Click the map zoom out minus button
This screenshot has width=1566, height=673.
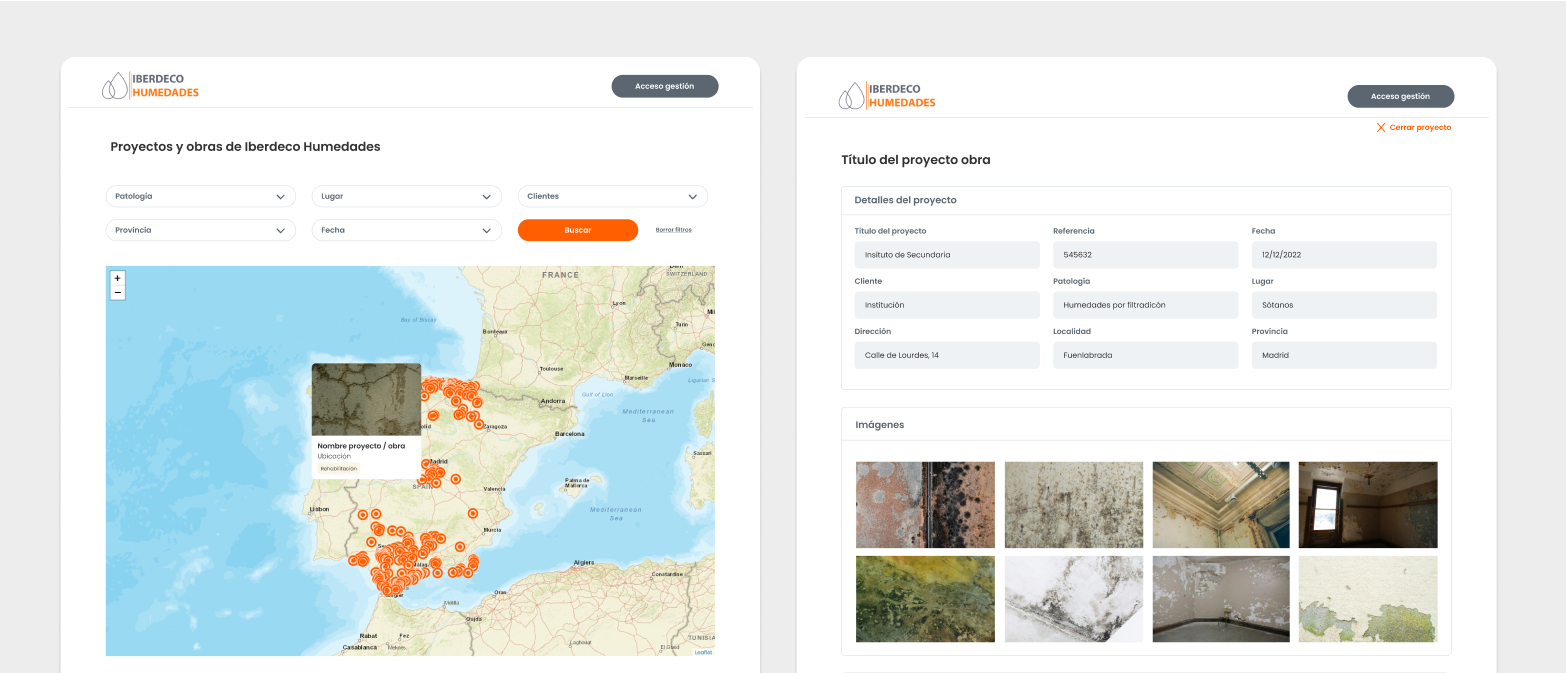pyautogui.click(x=118, y=293)
